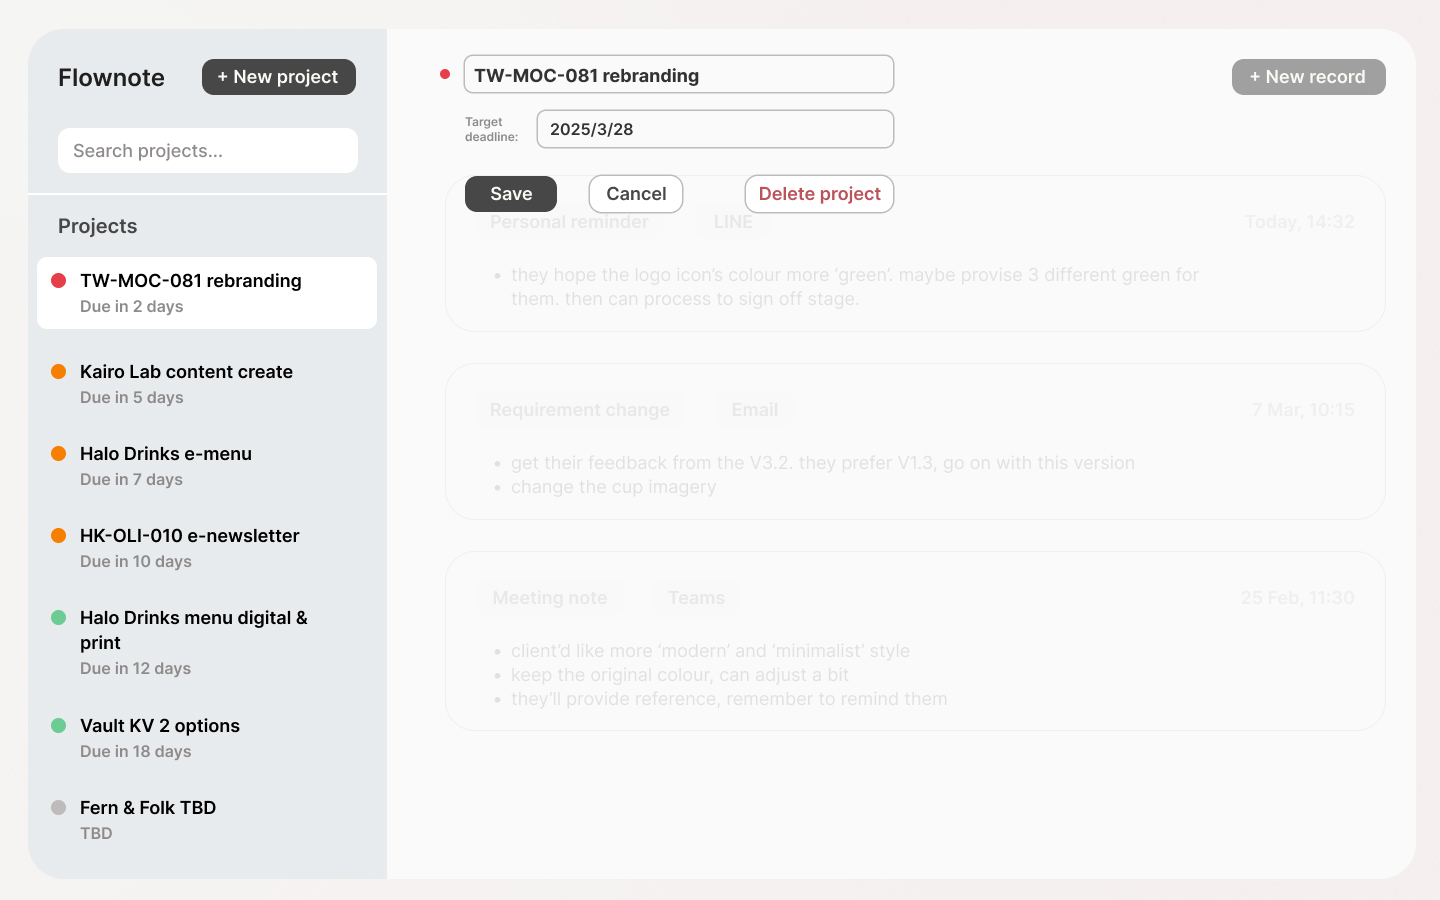Image resolution: width=1440 pixels, height=900 pixels.
Task: Click red dot of TW-MOC-081 rebranding in sidebar
Action: click(x=59, y=281)
